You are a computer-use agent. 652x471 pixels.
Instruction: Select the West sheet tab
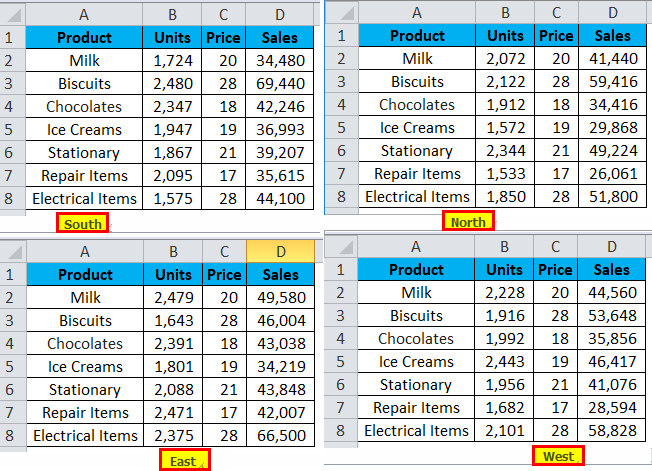click(557, 456)
